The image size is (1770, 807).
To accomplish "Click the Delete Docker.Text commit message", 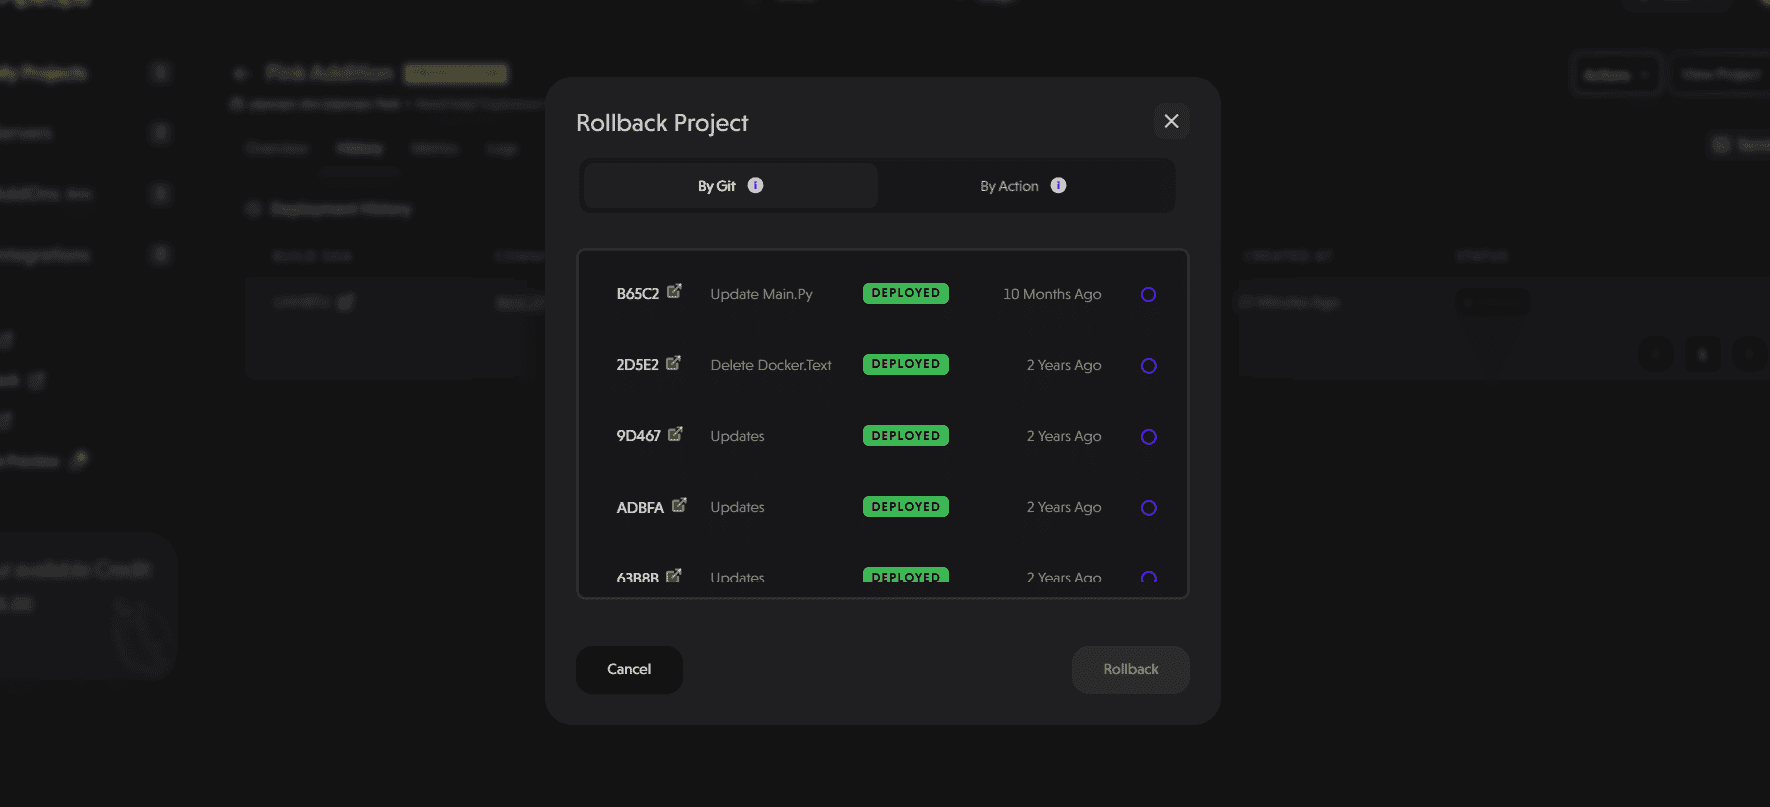I will (770, 365).
